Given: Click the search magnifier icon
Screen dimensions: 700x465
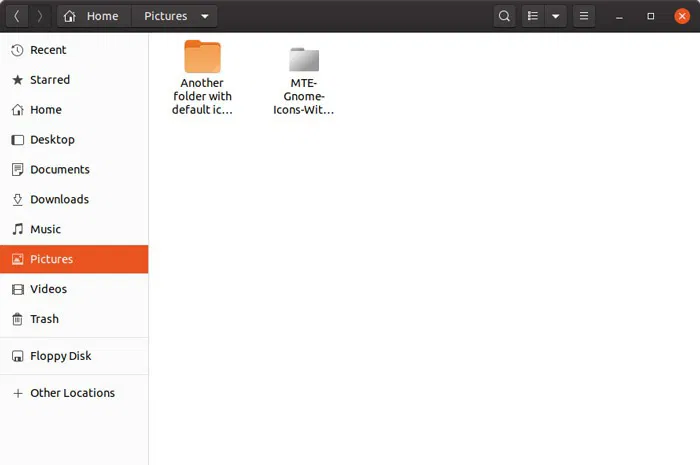Looking at the screenshot, I should click(x=504, y=16).
